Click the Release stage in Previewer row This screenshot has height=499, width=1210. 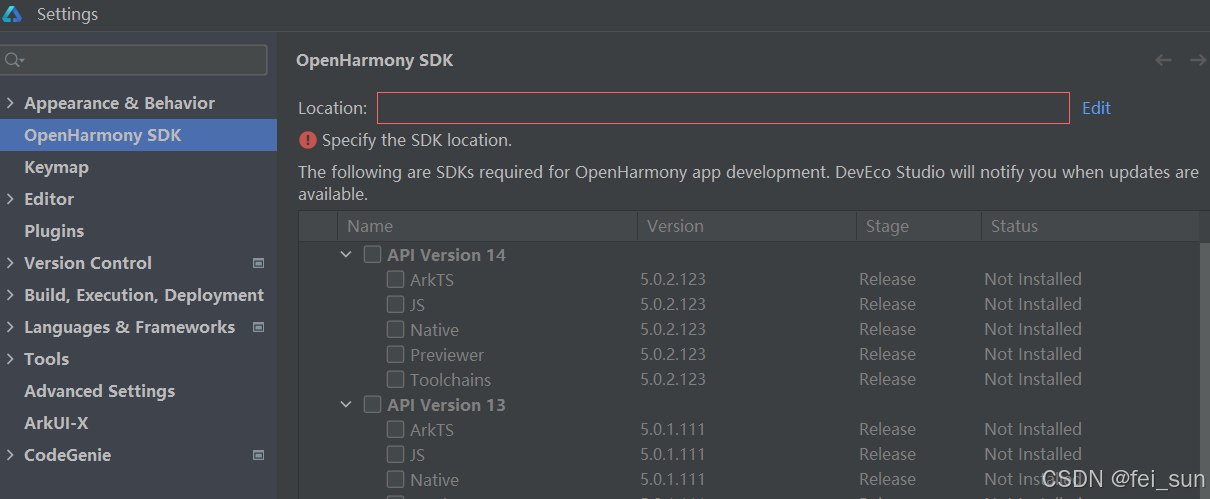(887, 354)
